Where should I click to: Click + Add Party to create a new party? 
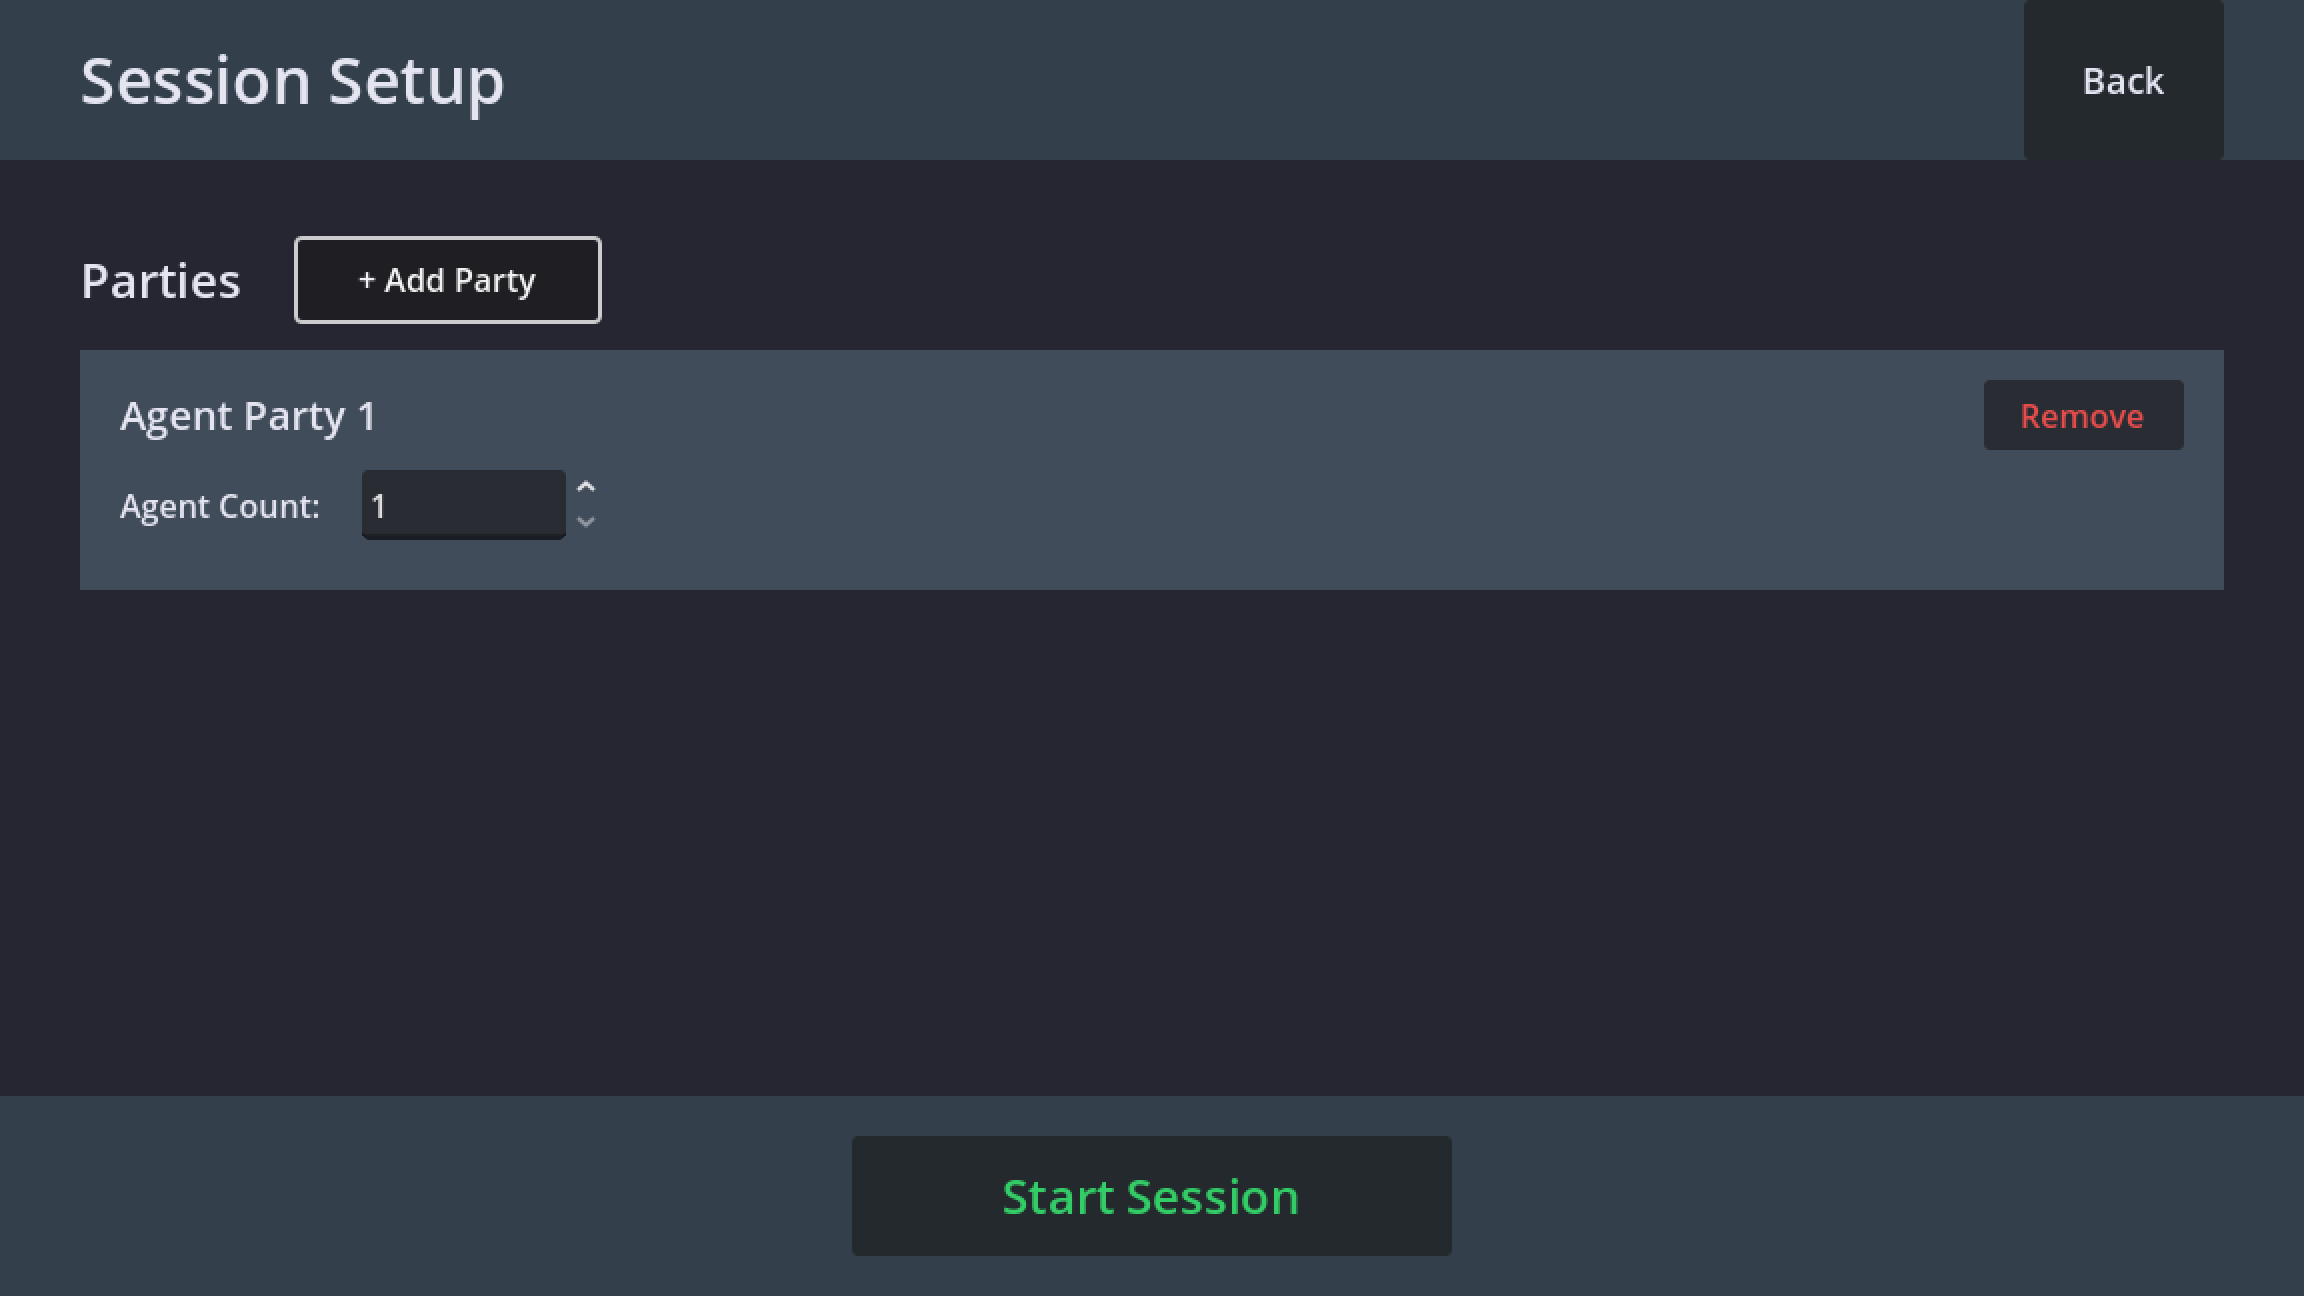447,280
